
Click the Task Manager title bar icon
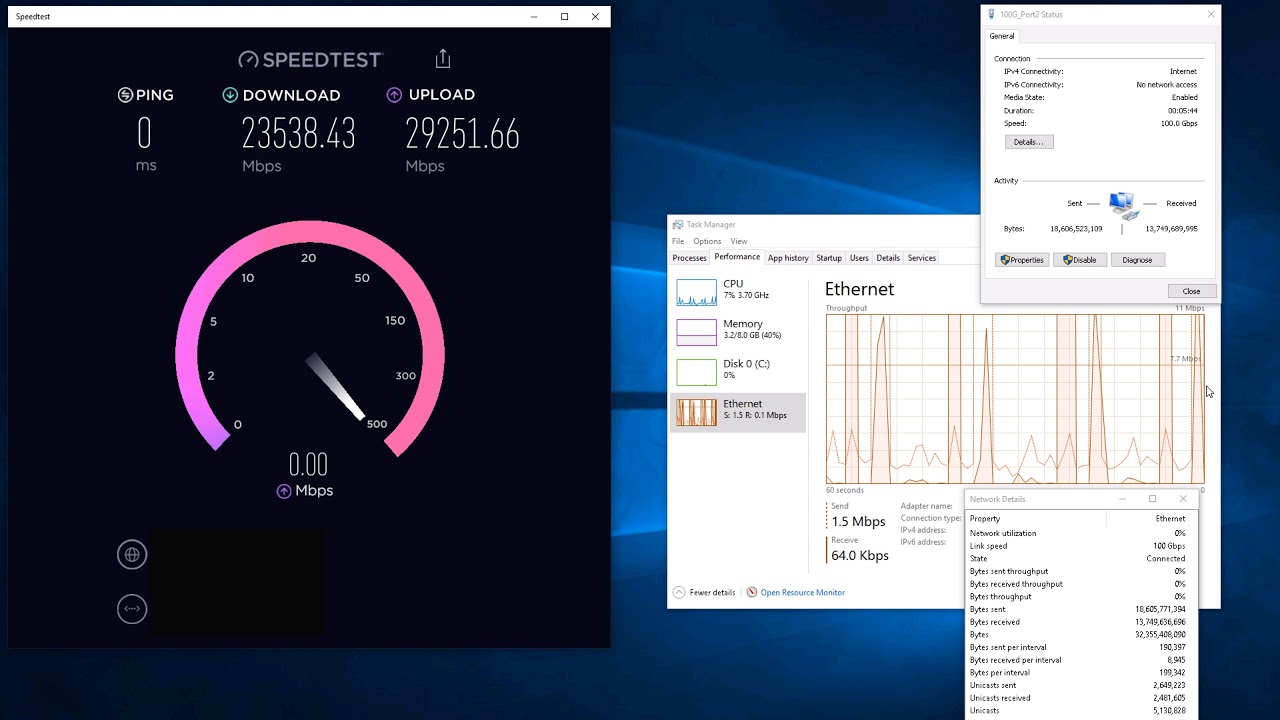678,225
